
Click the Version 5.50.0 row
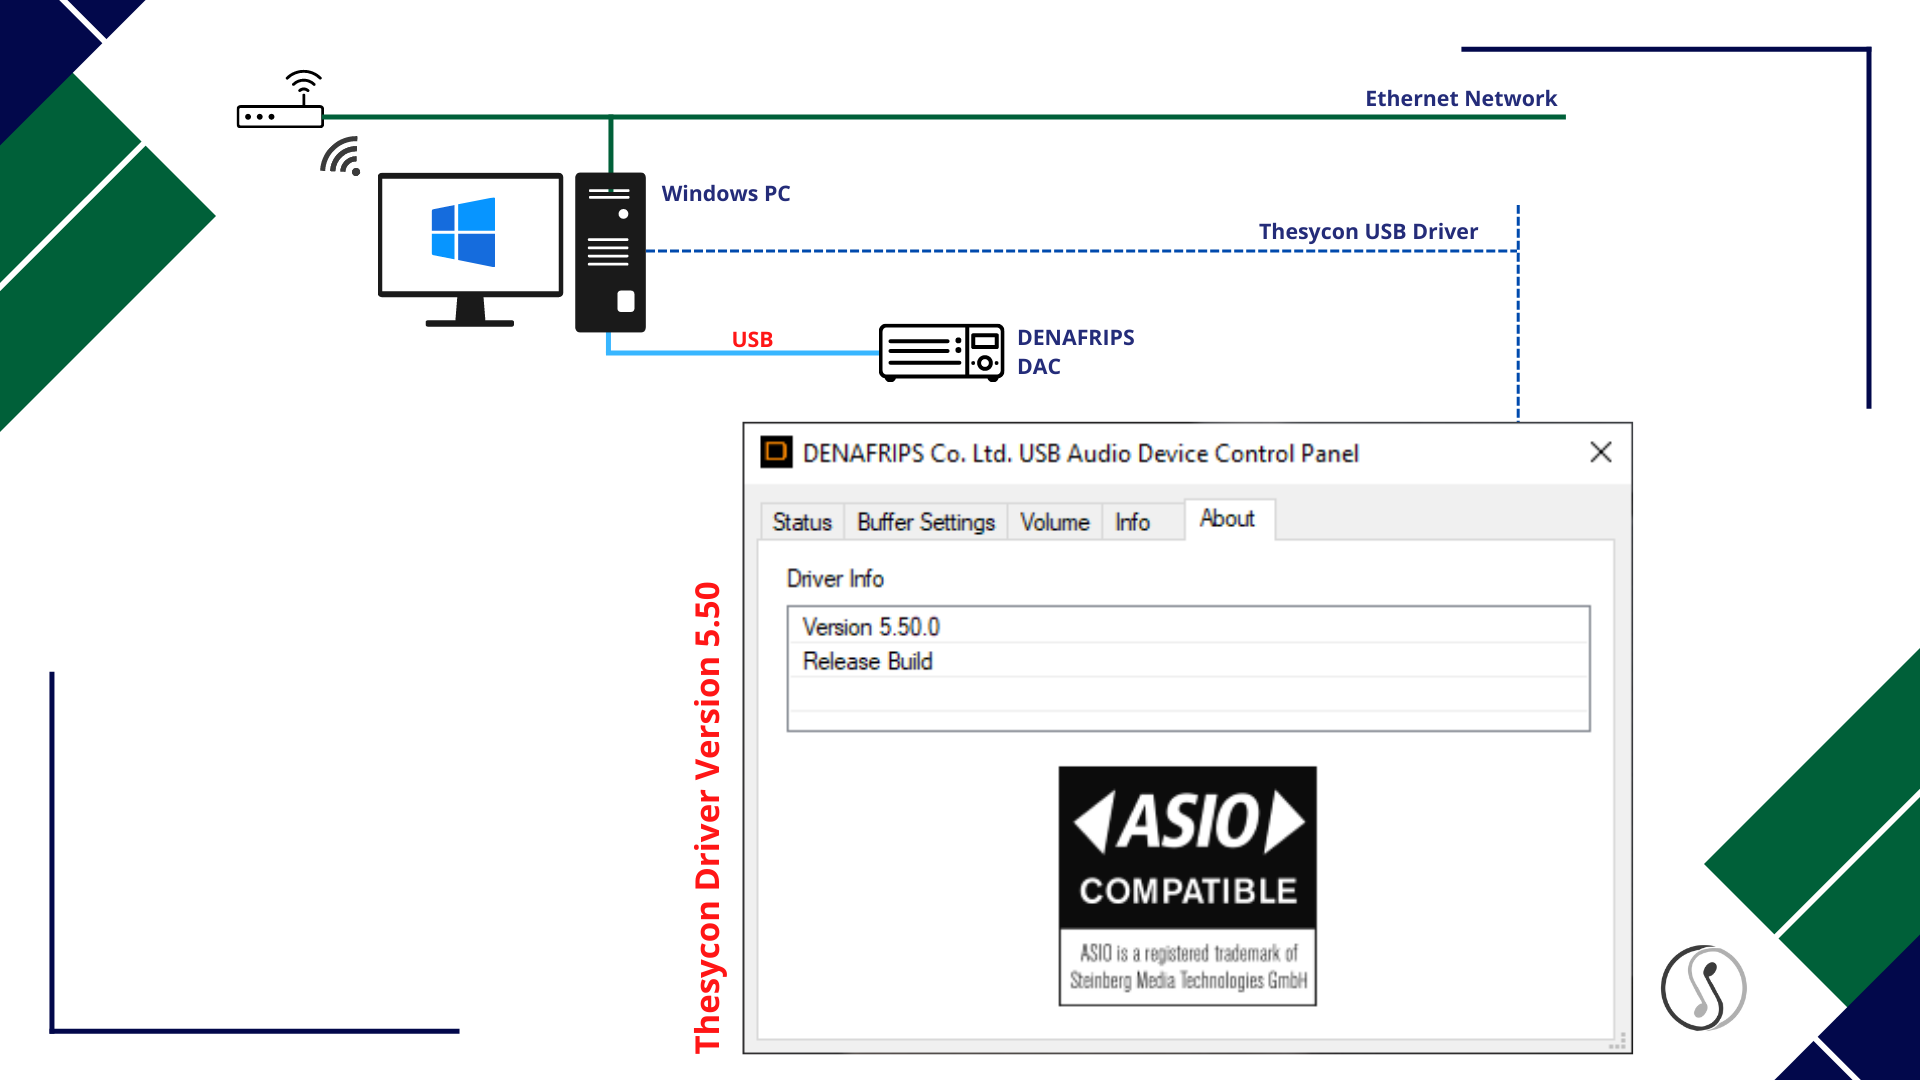coord(871,627)
